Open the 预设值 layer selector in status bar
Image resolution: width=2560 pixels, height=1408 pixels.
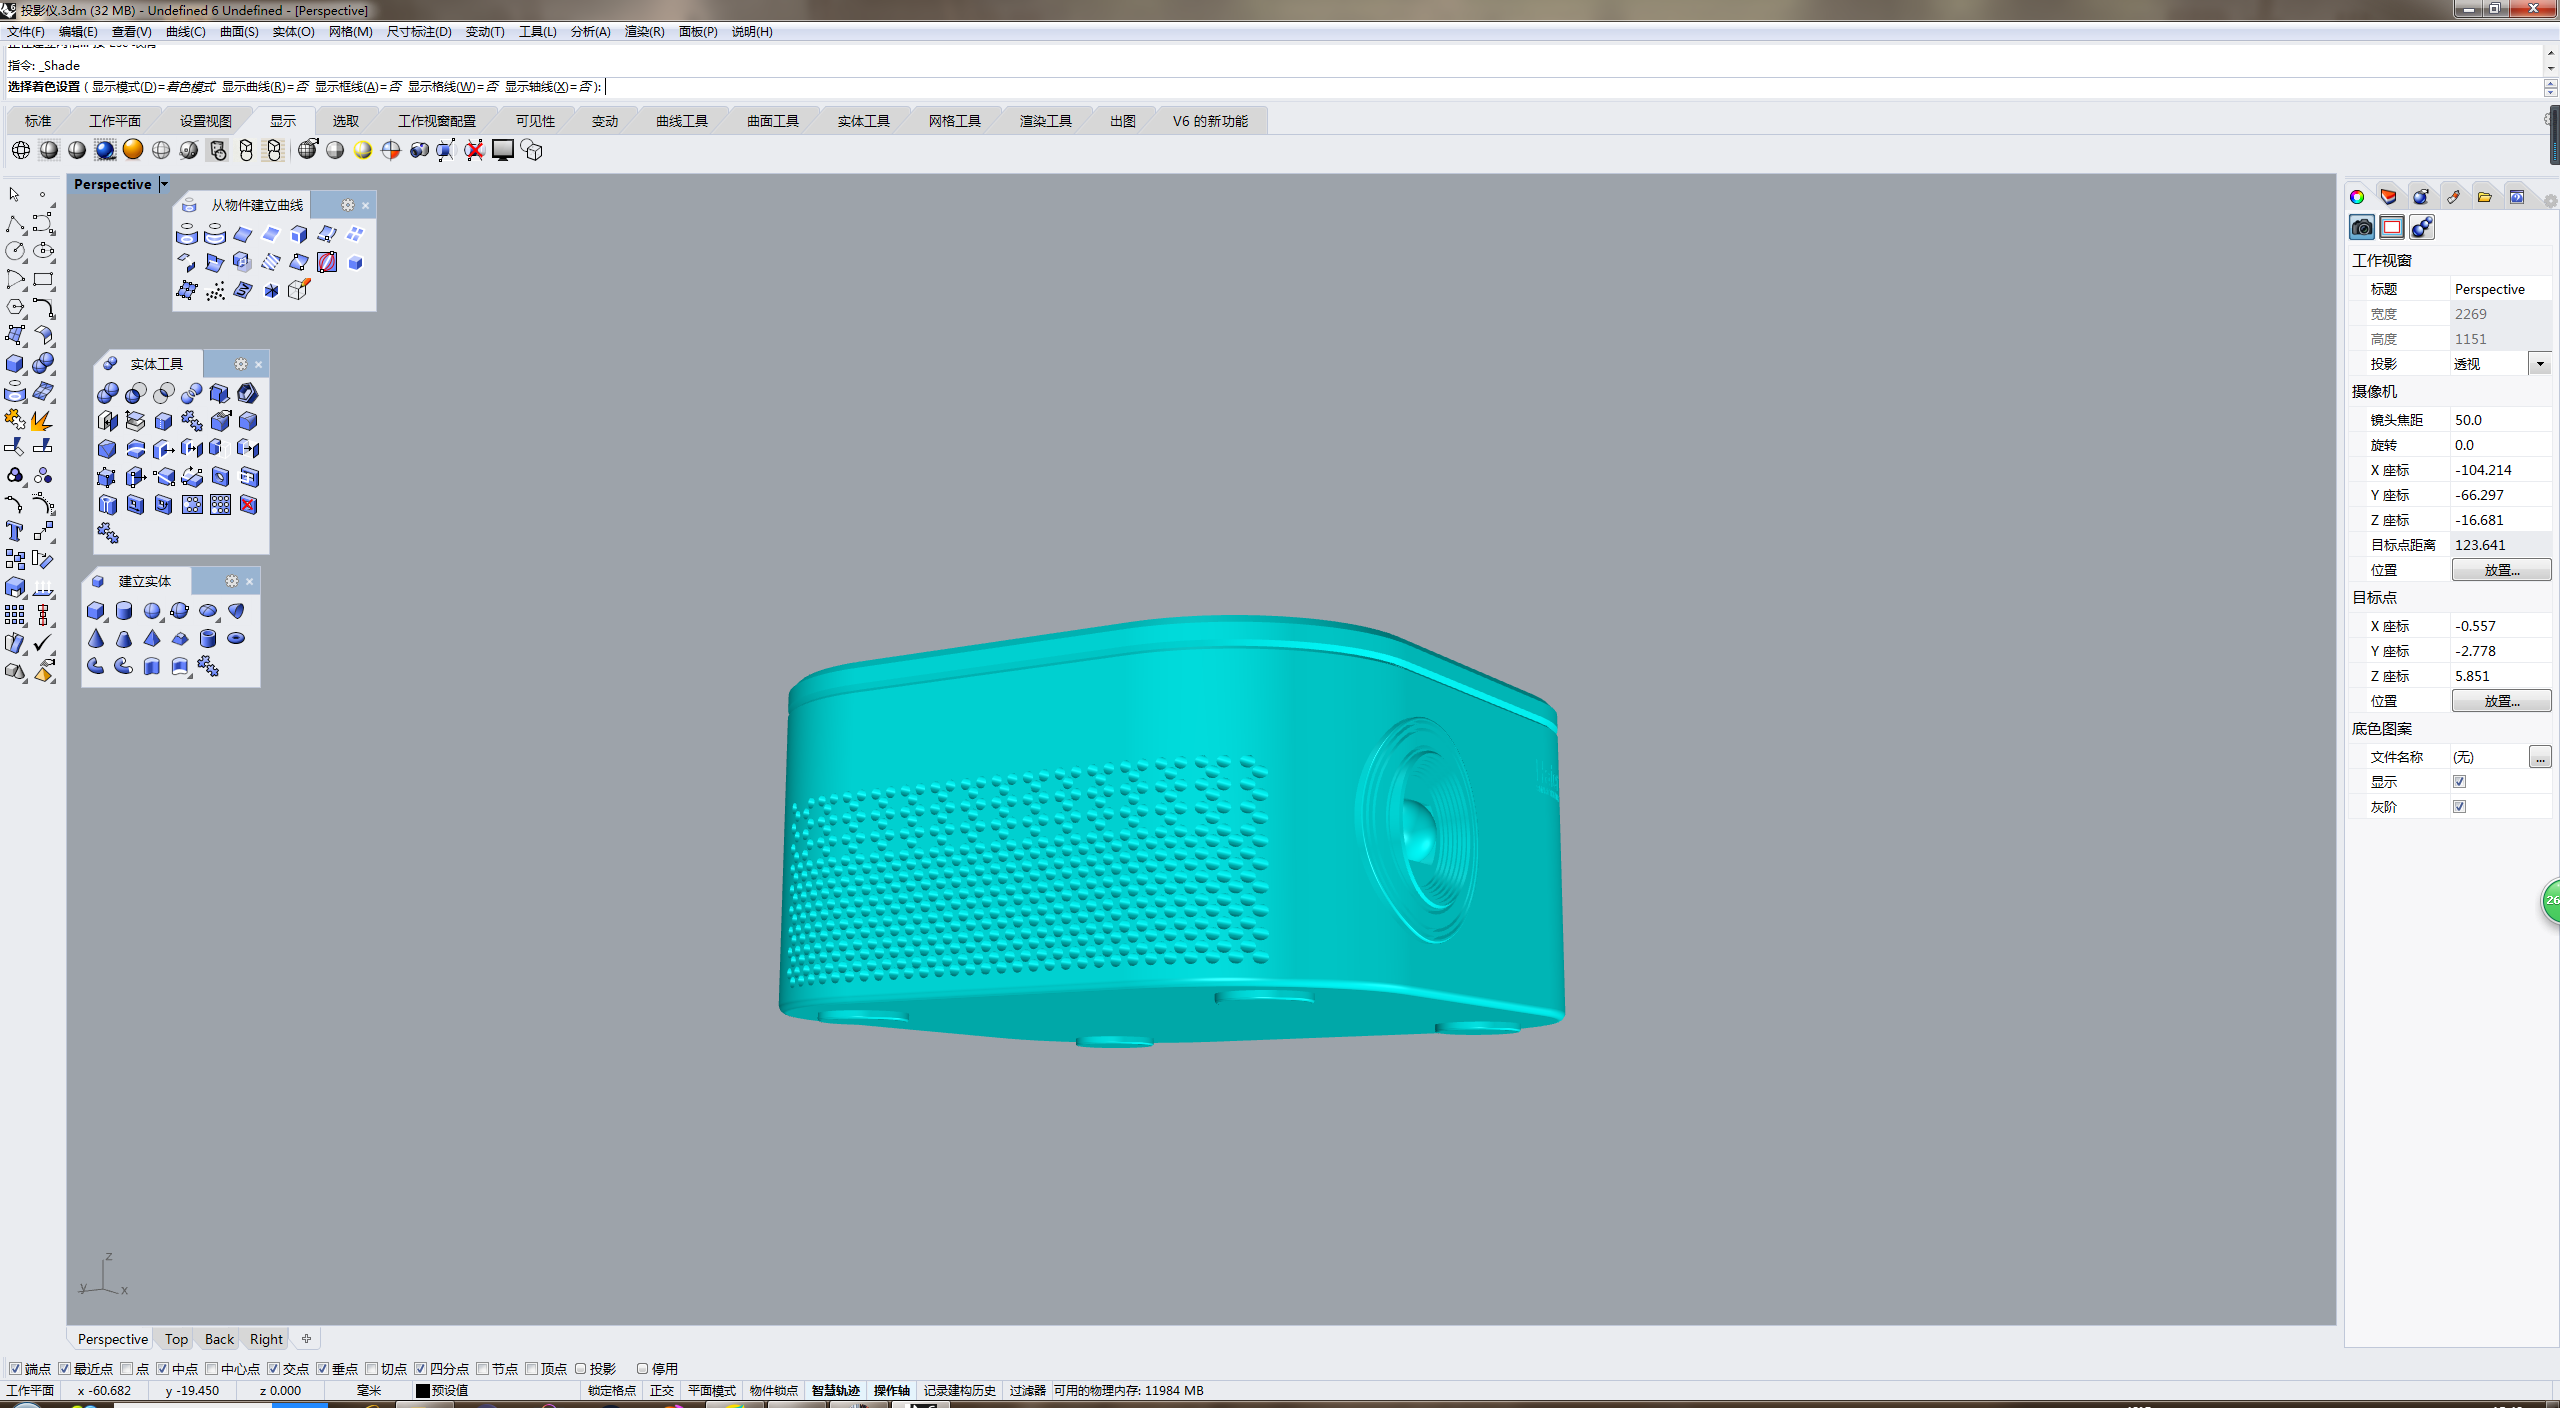point(450,1390)
